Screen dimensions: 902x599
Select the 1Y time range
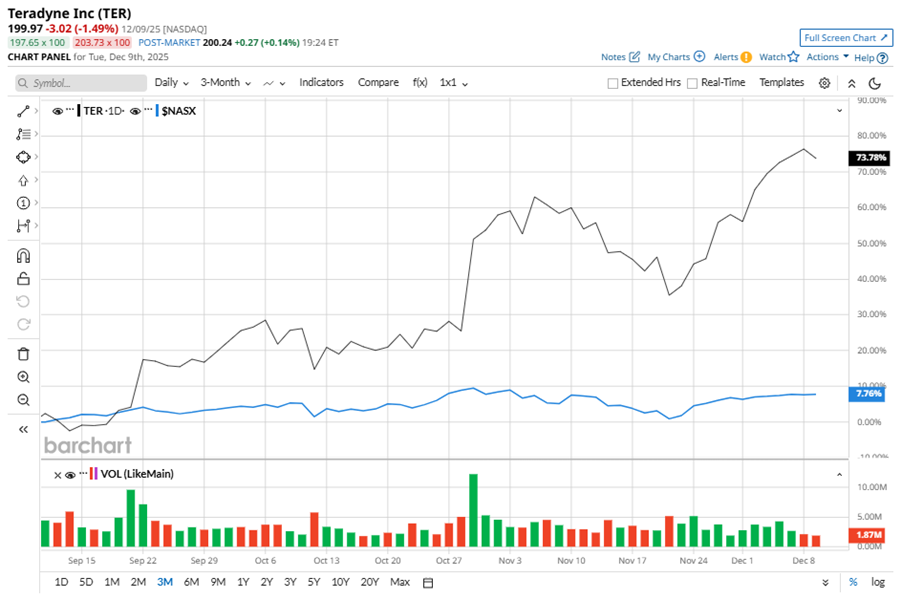pyautogui.click(x=243, y=582)
